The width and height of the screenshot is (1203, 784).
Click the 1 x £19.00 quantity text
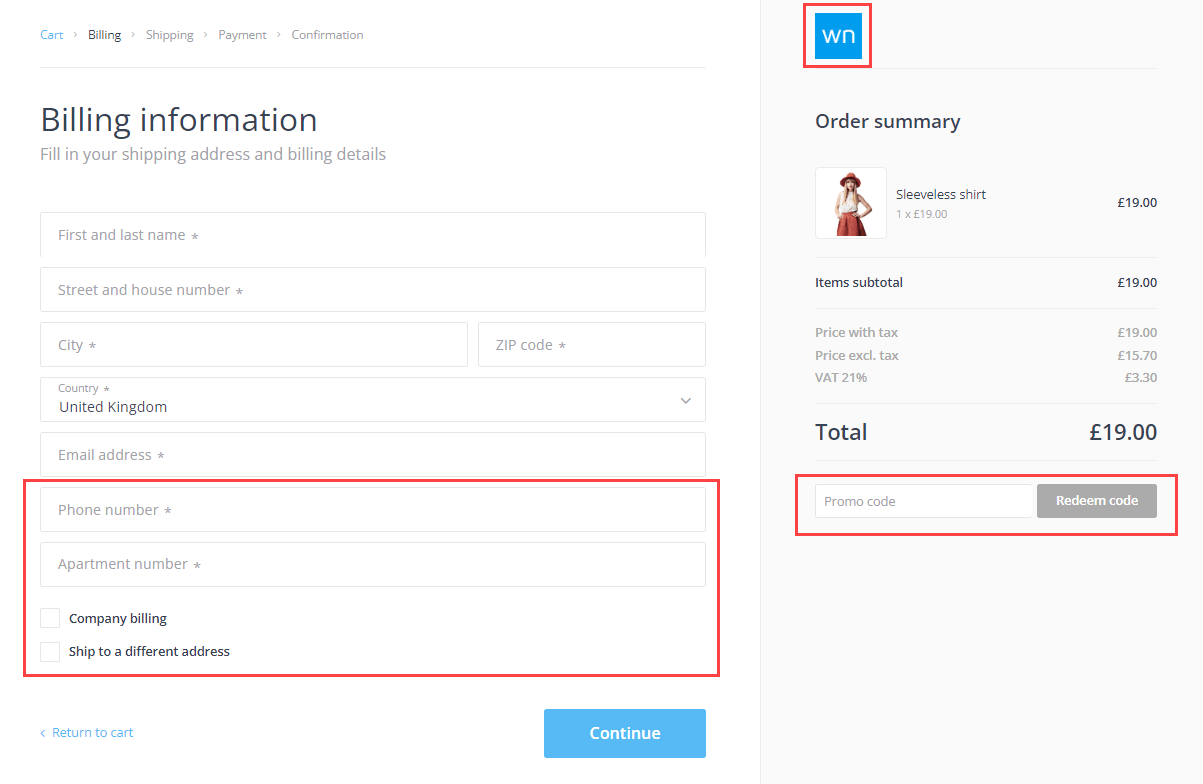coord(922,214)
